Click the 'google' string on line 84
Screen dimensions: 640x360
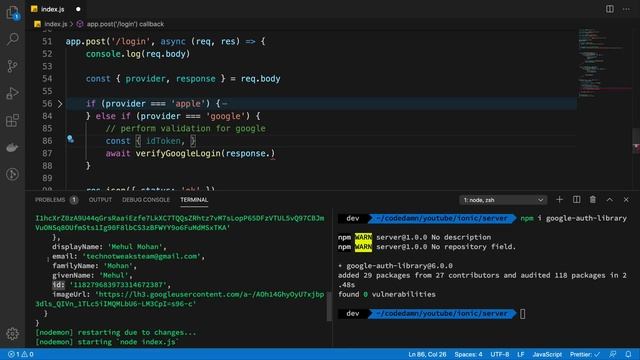click(228, 116)
